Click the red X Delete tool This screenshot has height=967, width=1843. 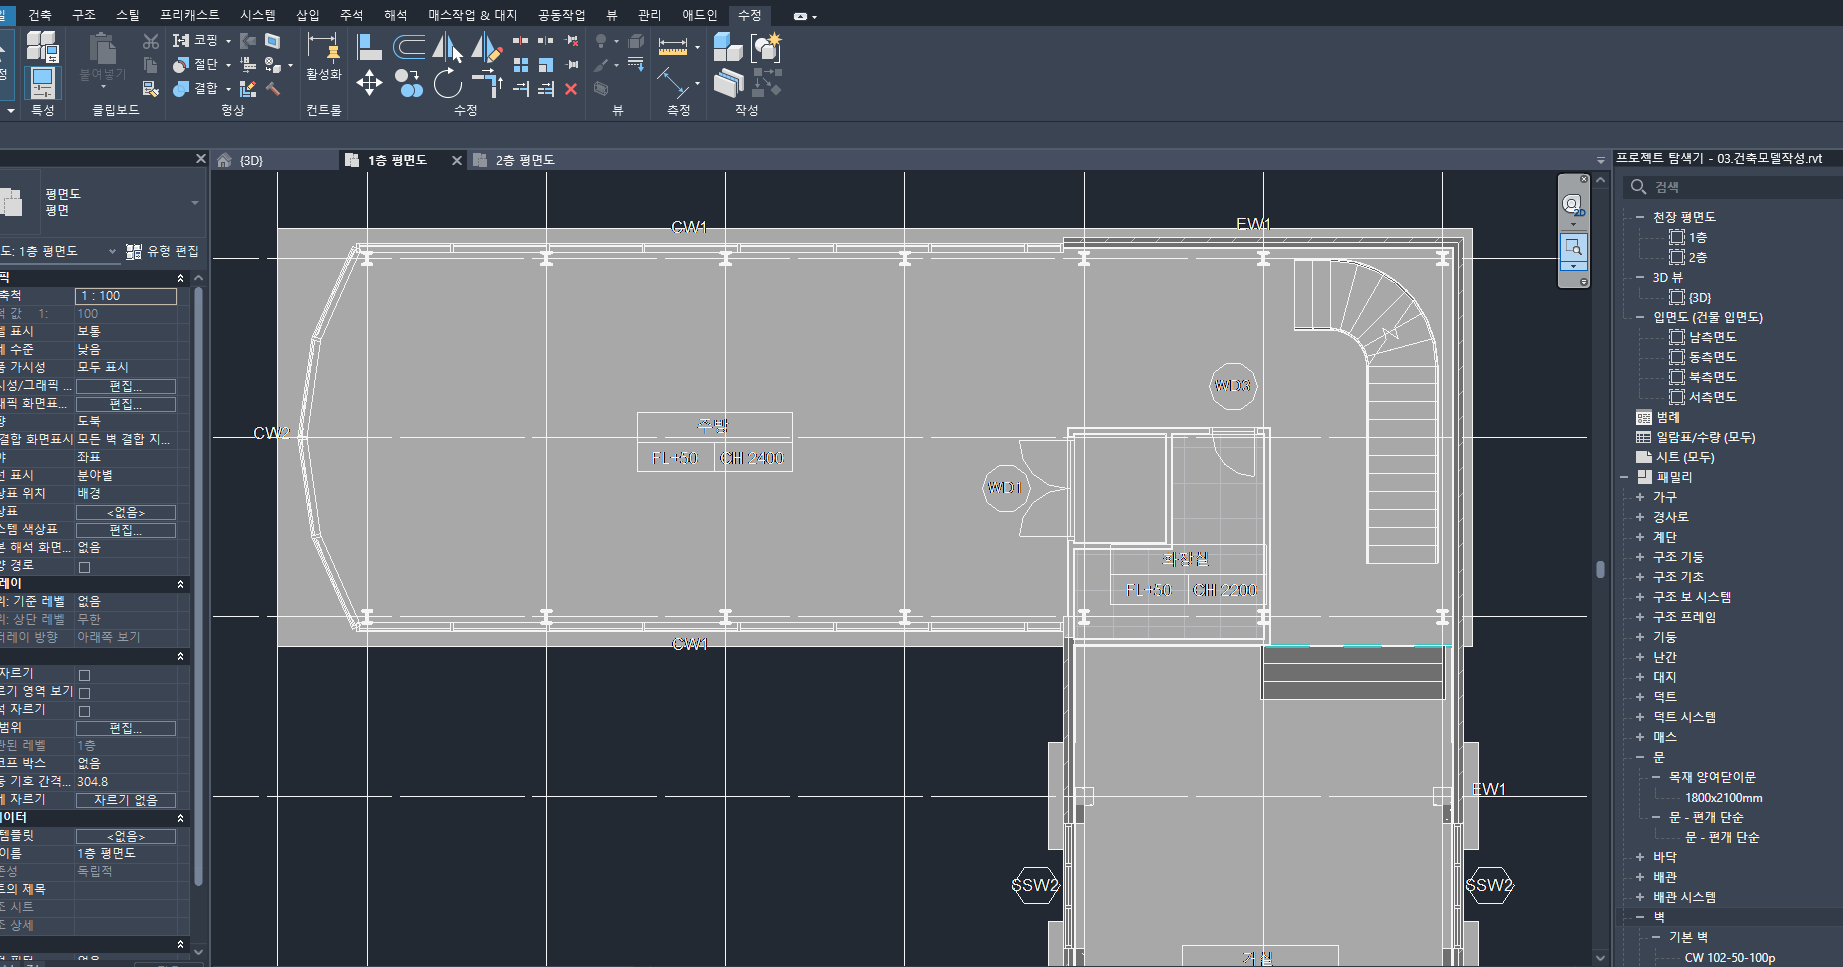[x=571, y=89]
